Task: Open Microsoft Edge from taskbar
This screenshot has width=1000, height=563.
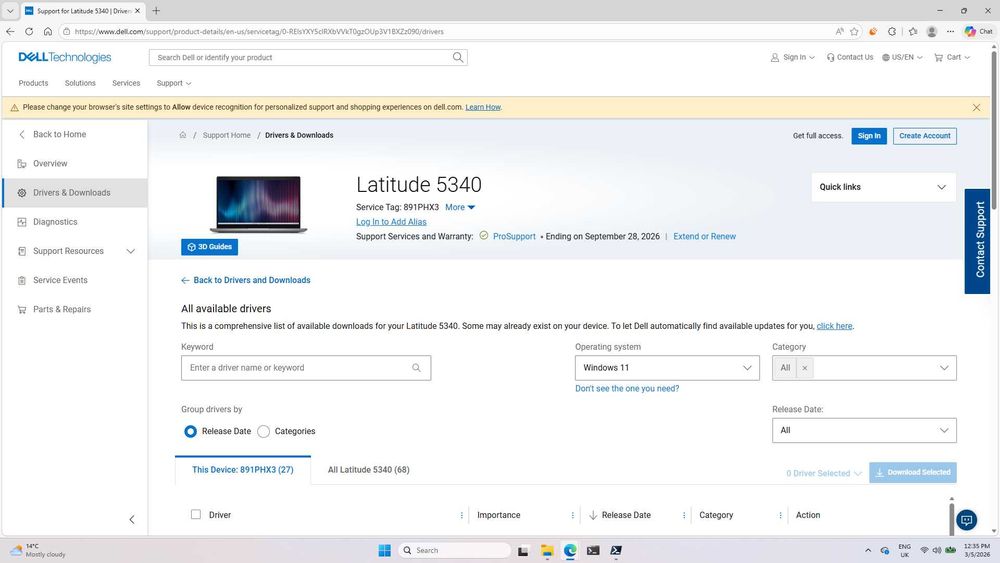Action: [x=570, y=550]
